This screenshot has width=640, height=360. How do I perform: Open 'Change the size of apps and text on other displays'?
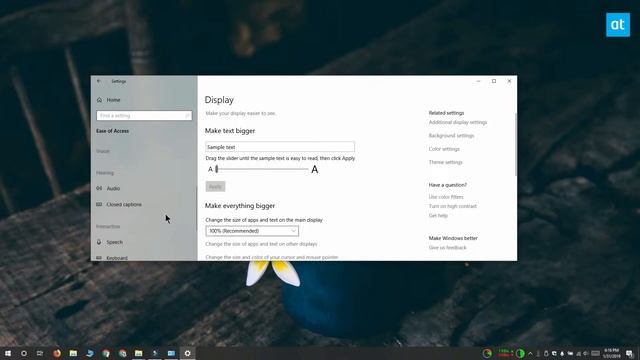(x=261, y=244)
